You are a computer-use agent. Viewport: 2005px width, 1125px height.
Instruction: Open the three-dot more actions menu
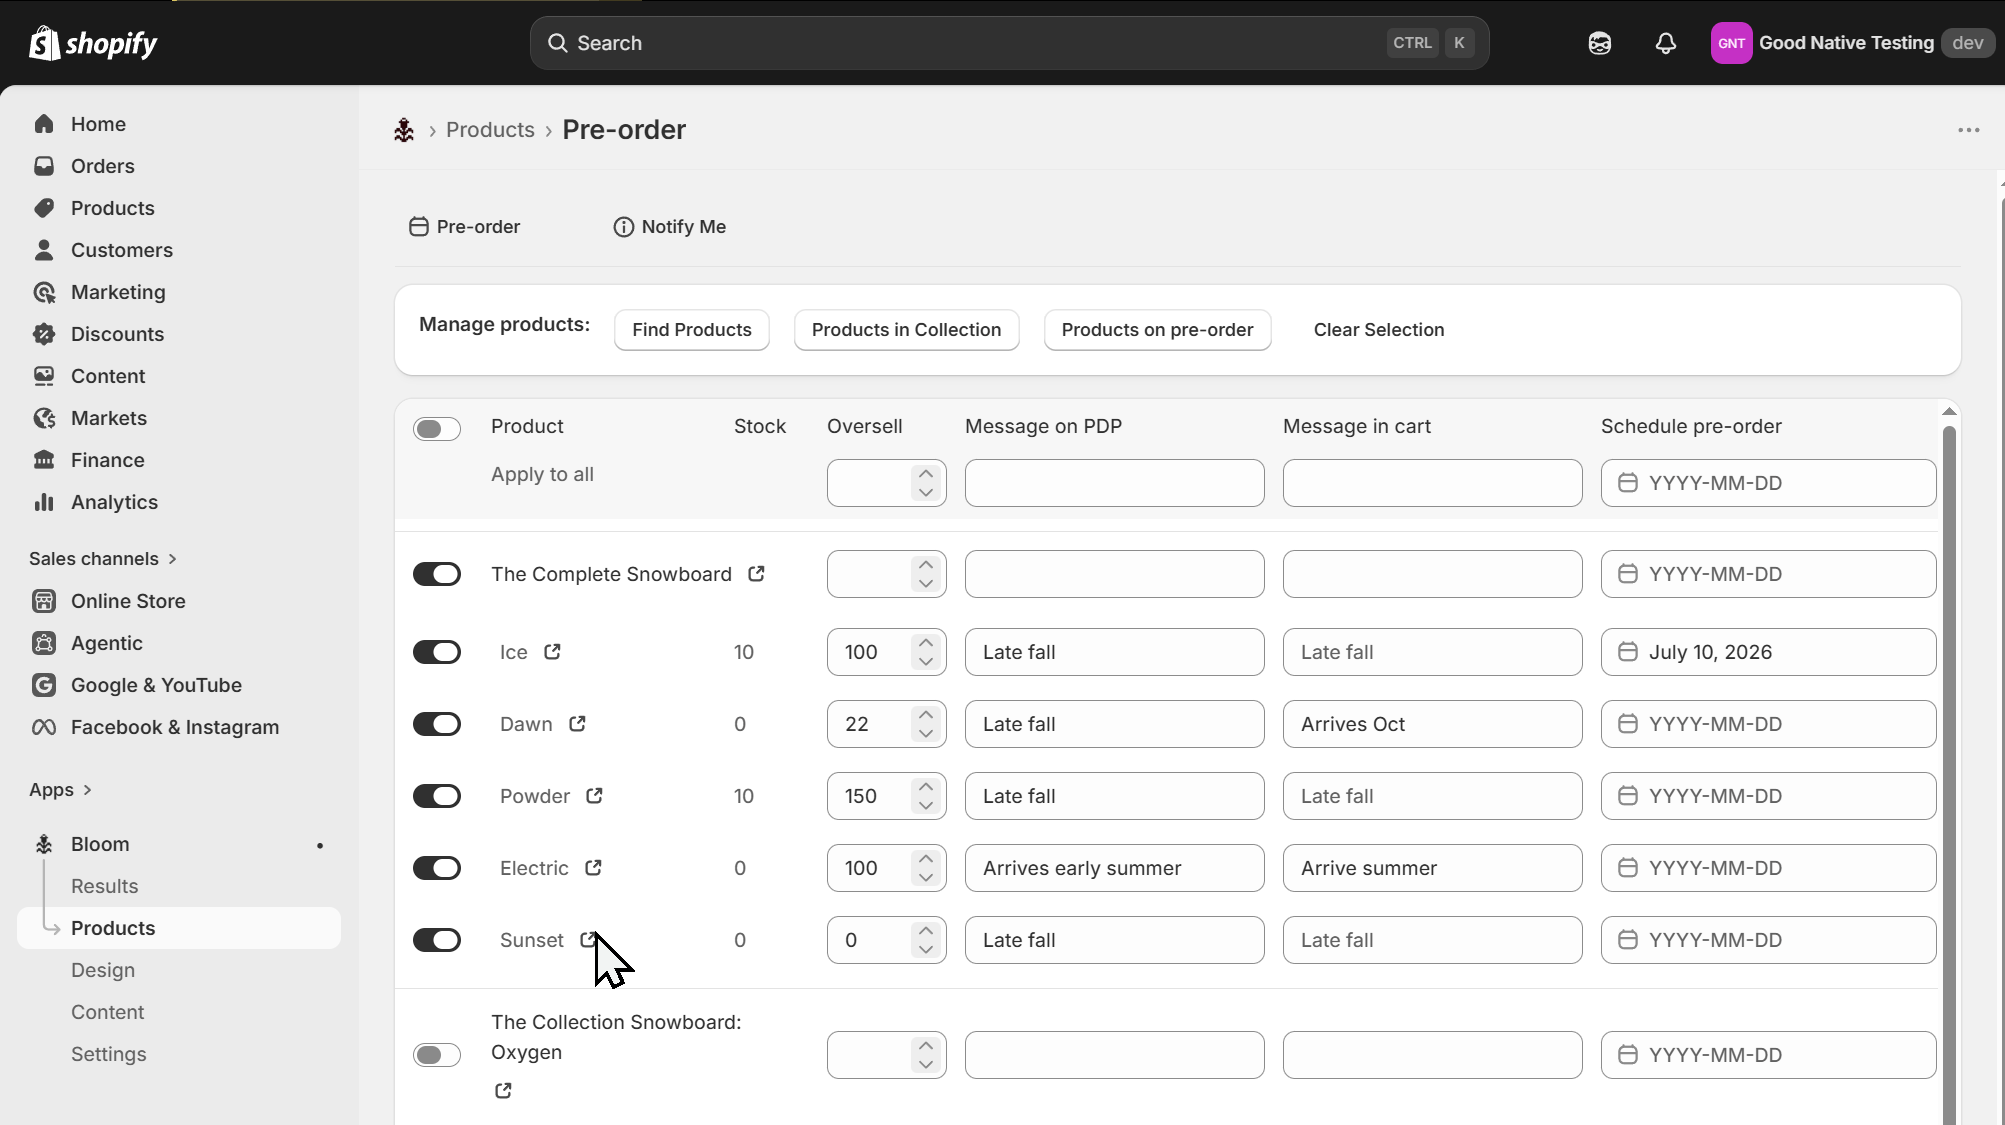click(1968, 130)
